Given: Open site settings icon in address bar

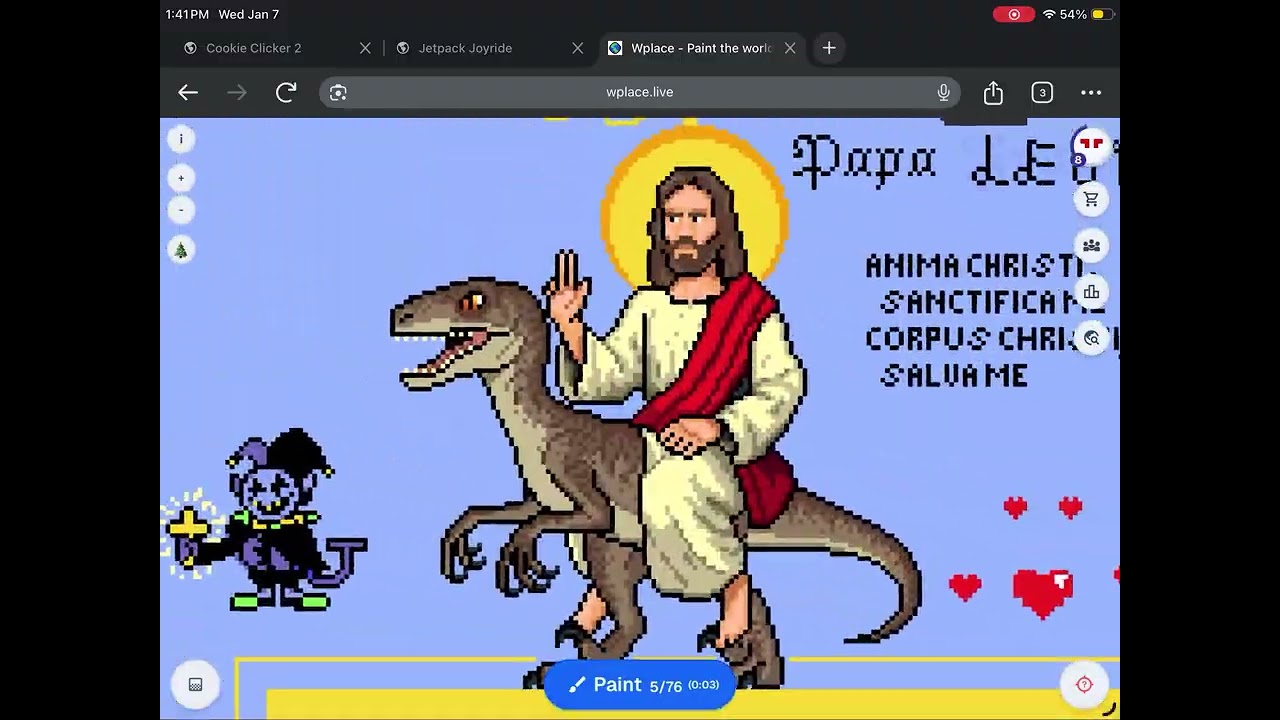Looking at the screenshot, I should pos(338,93).
